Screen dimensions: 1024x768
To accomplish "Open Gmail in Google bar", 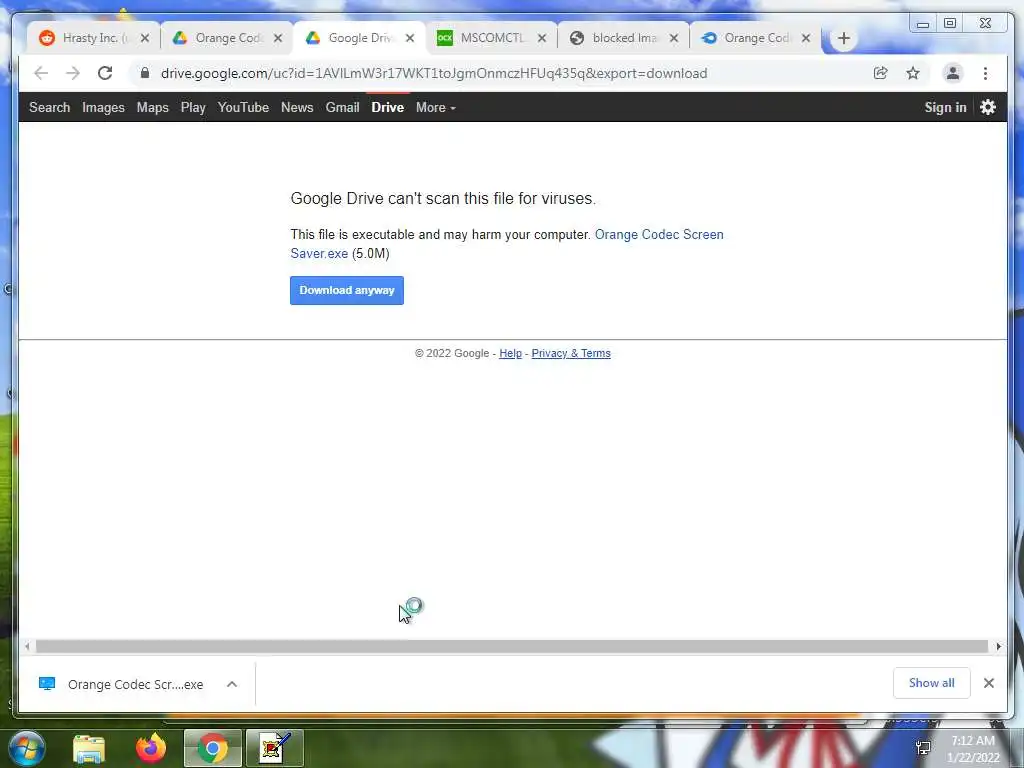I will pos(343,107).
